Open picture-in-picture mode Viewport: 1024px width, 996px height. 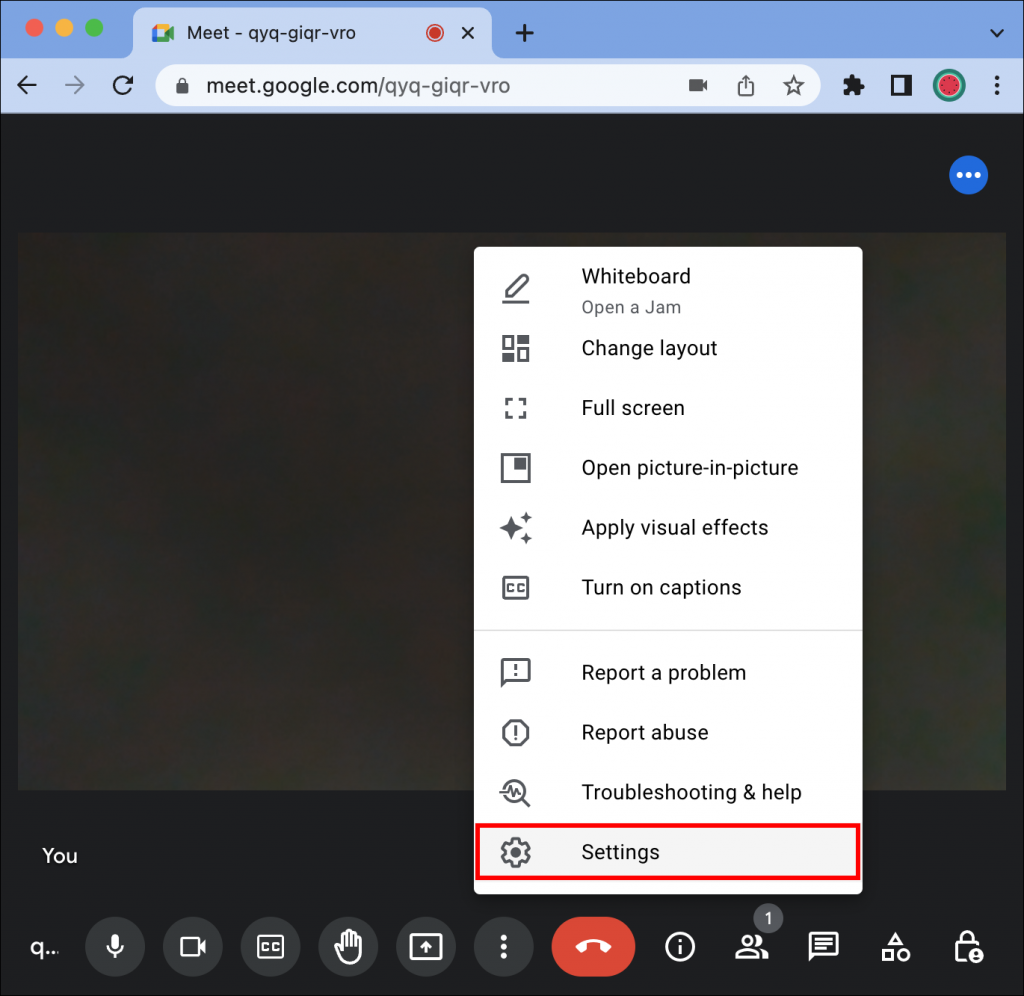click(689, 467)
